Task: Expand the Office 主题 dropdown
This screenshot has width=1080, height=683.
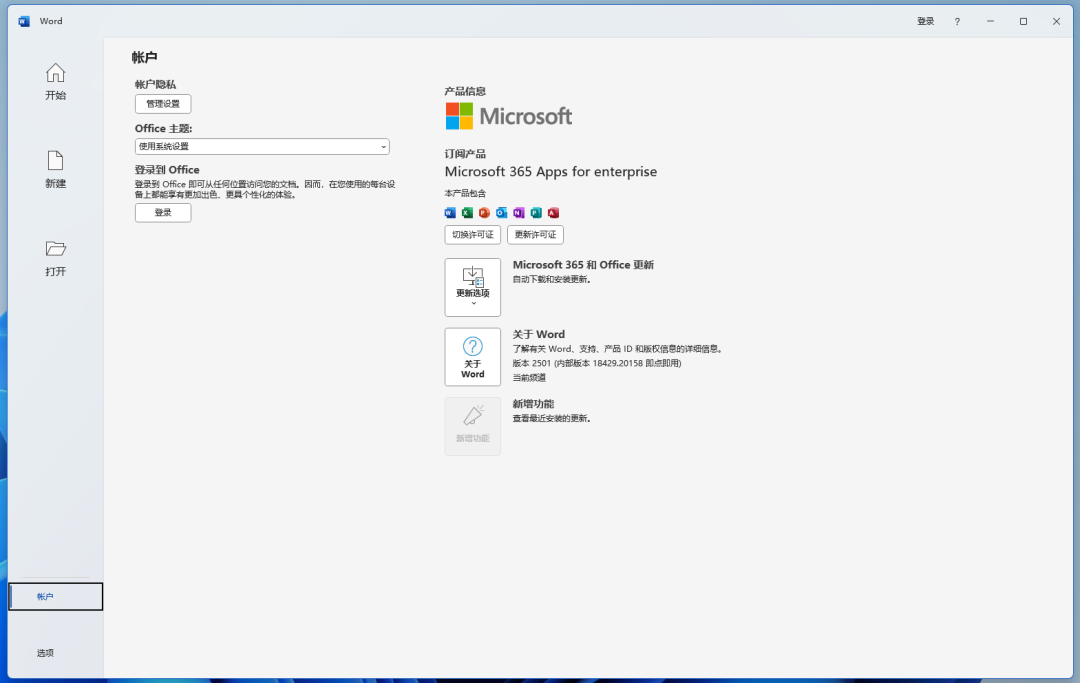Action: point(262,146)
